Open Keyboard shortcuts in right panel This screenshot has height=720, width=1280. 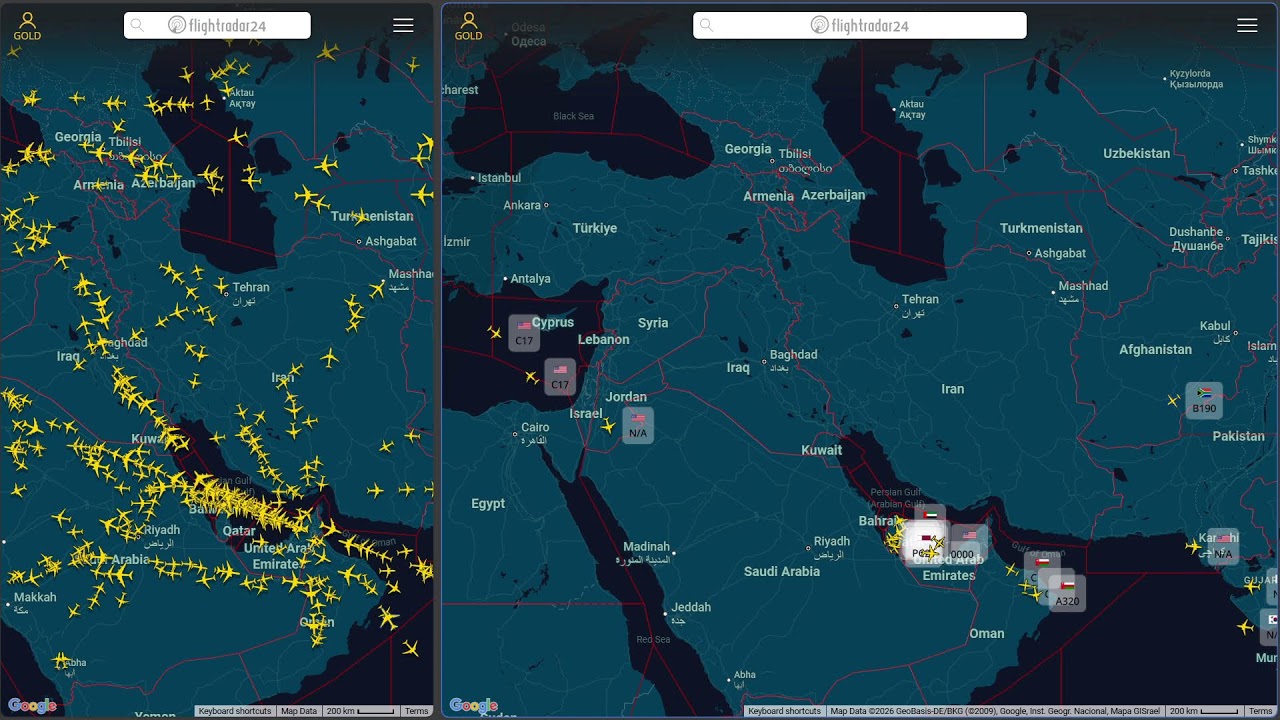(x=785, y=711)
